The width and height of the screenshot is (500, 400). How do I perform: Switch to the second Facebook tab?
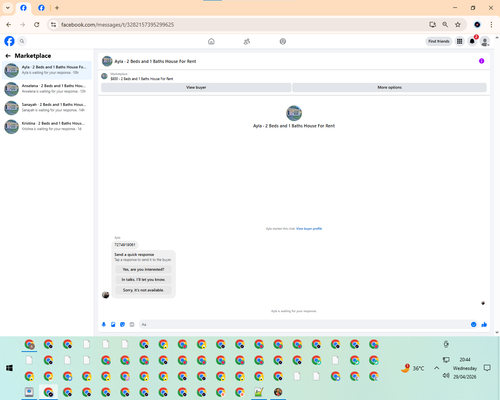point(41,8)
